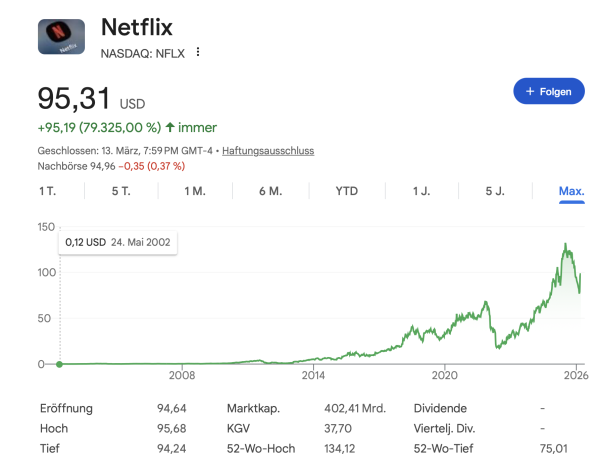
Task: Select the 5 T. time range tab
Action: (121, 191)
